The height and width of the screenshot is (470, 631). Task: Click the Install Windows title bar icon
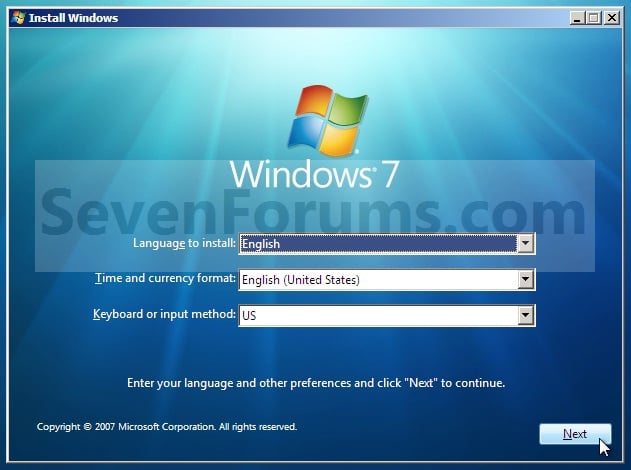(19, 18)
